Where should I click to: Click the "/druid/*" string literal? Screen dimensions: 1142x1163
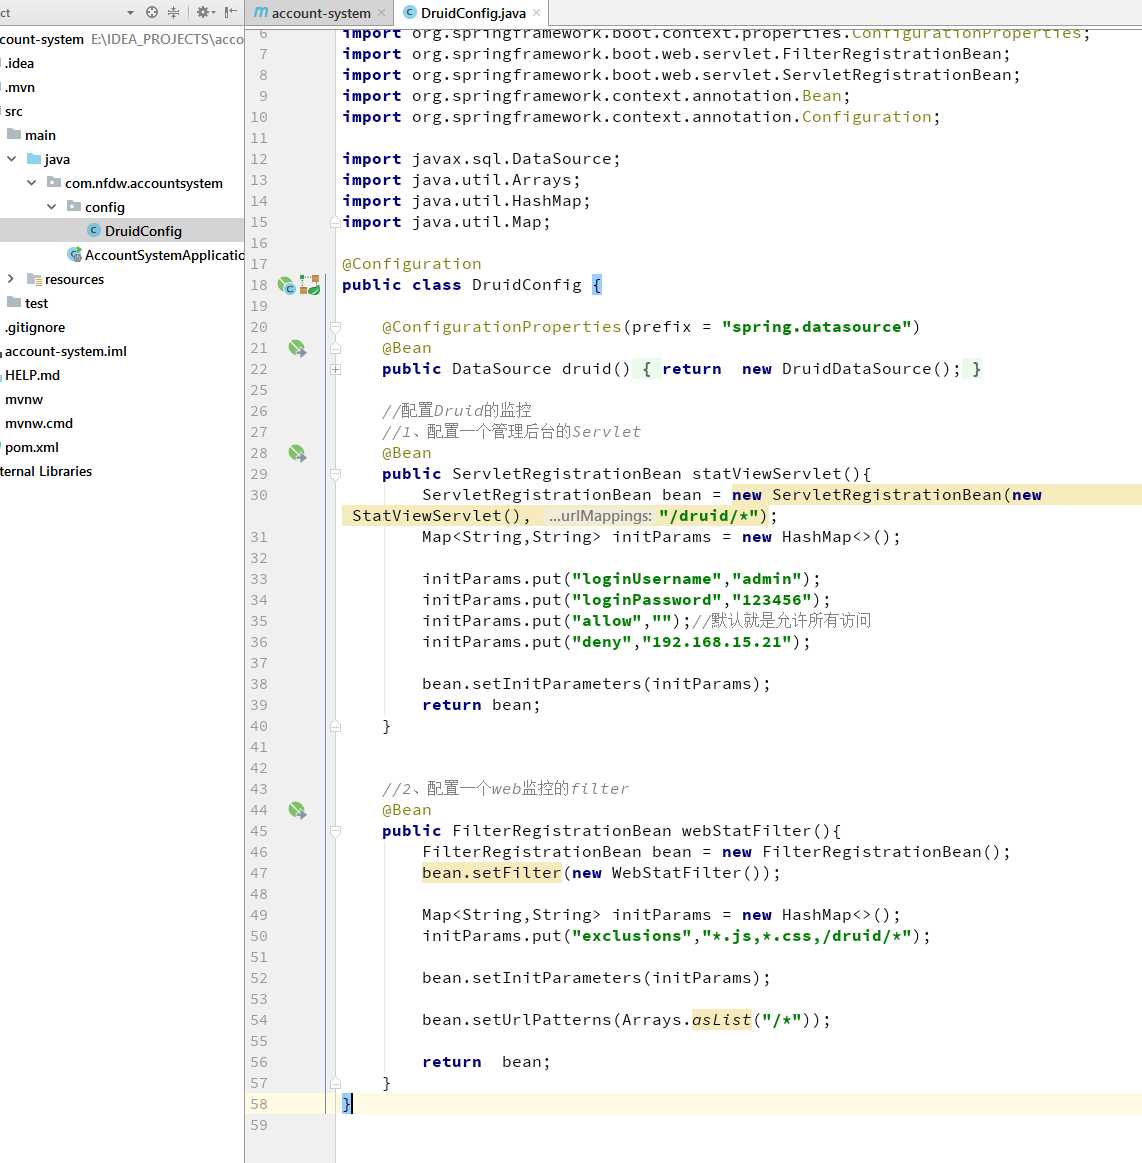point(713,516)
